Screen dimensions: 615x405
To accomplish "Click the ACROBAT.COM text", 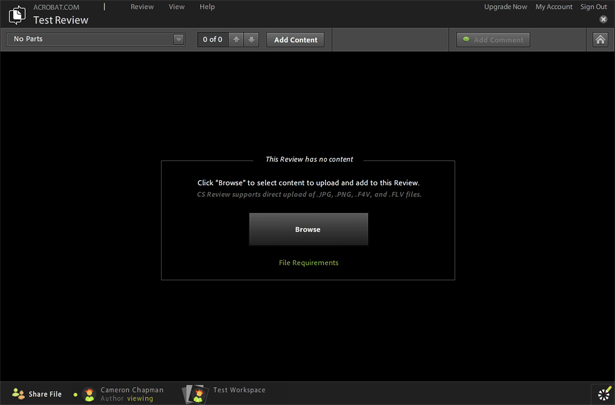I will coord(56,7).
